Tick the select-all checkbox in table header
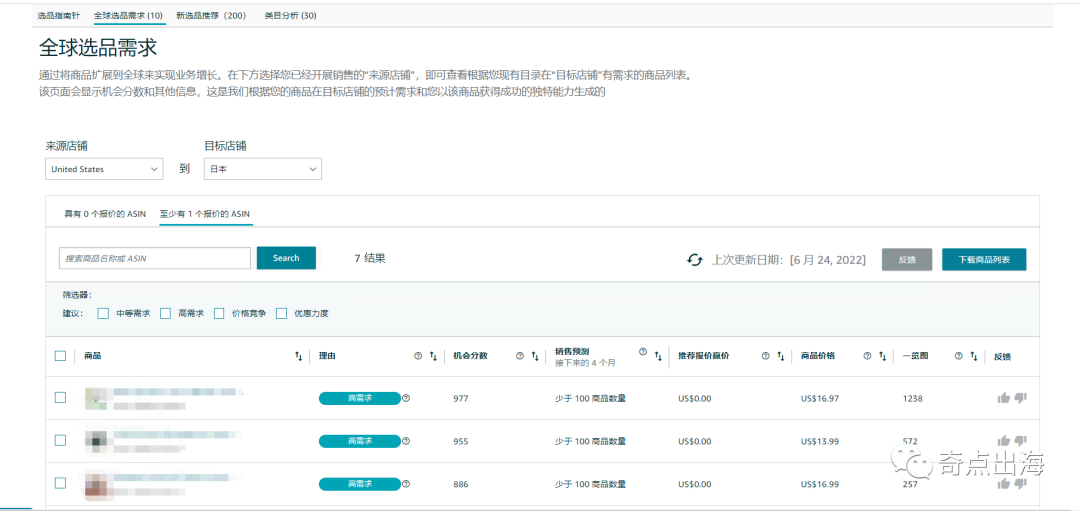The image size is (1080, 511). tap(60, 356)
